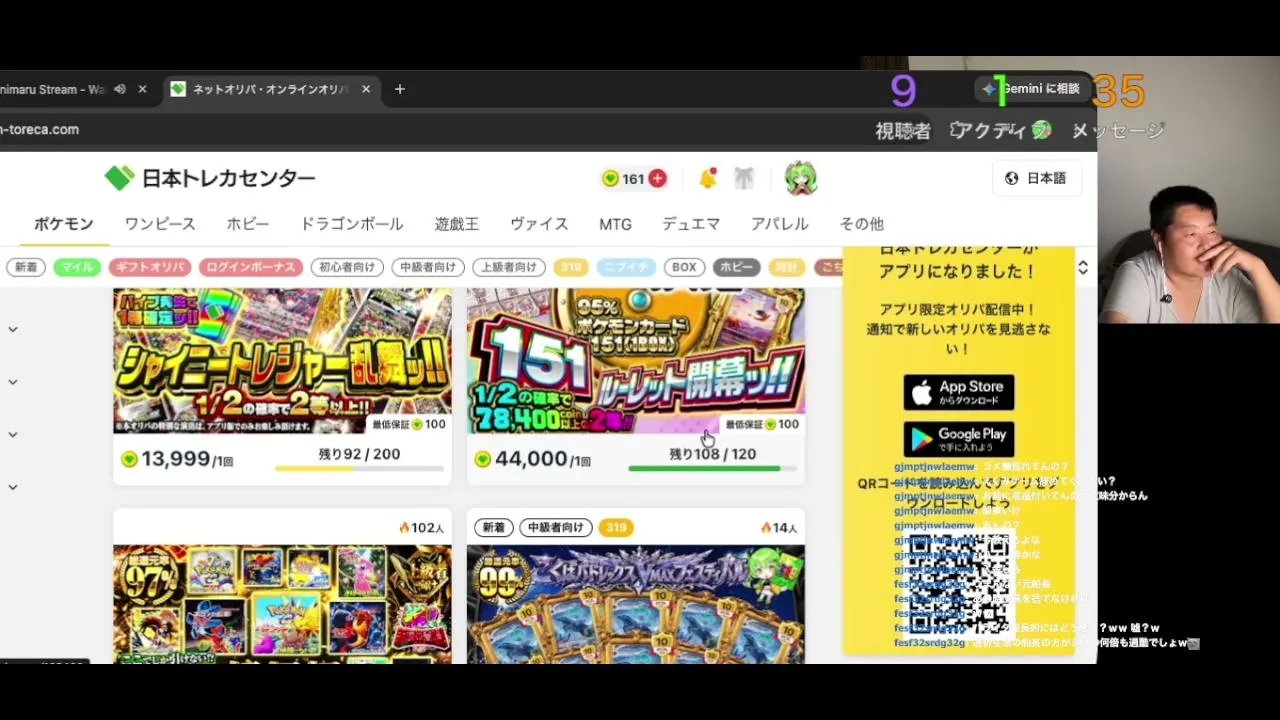
Task: Toggle the dark ホビー filter chip
Action: point(737,267)
